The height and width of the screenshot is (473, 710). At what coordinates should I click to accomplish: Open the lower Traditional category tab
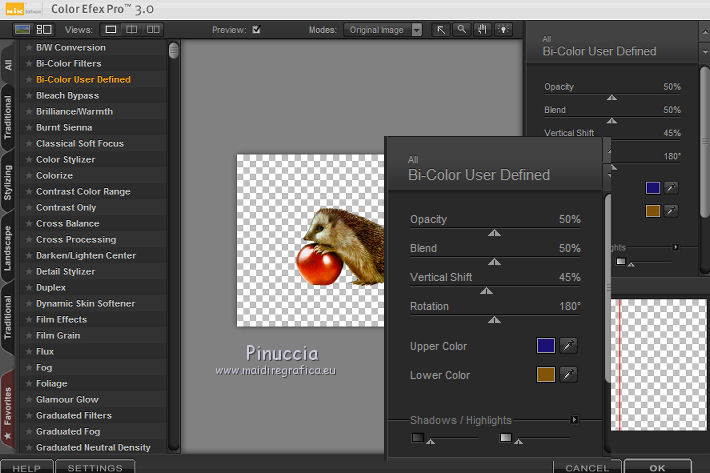[x=8, y=317]
